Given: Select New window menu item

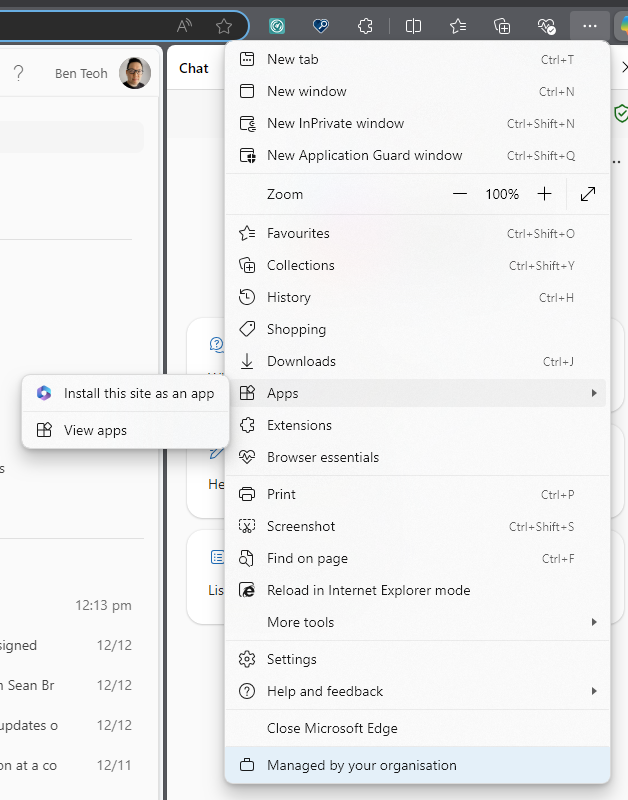Looking at the screenshot, I should (417, 91).
